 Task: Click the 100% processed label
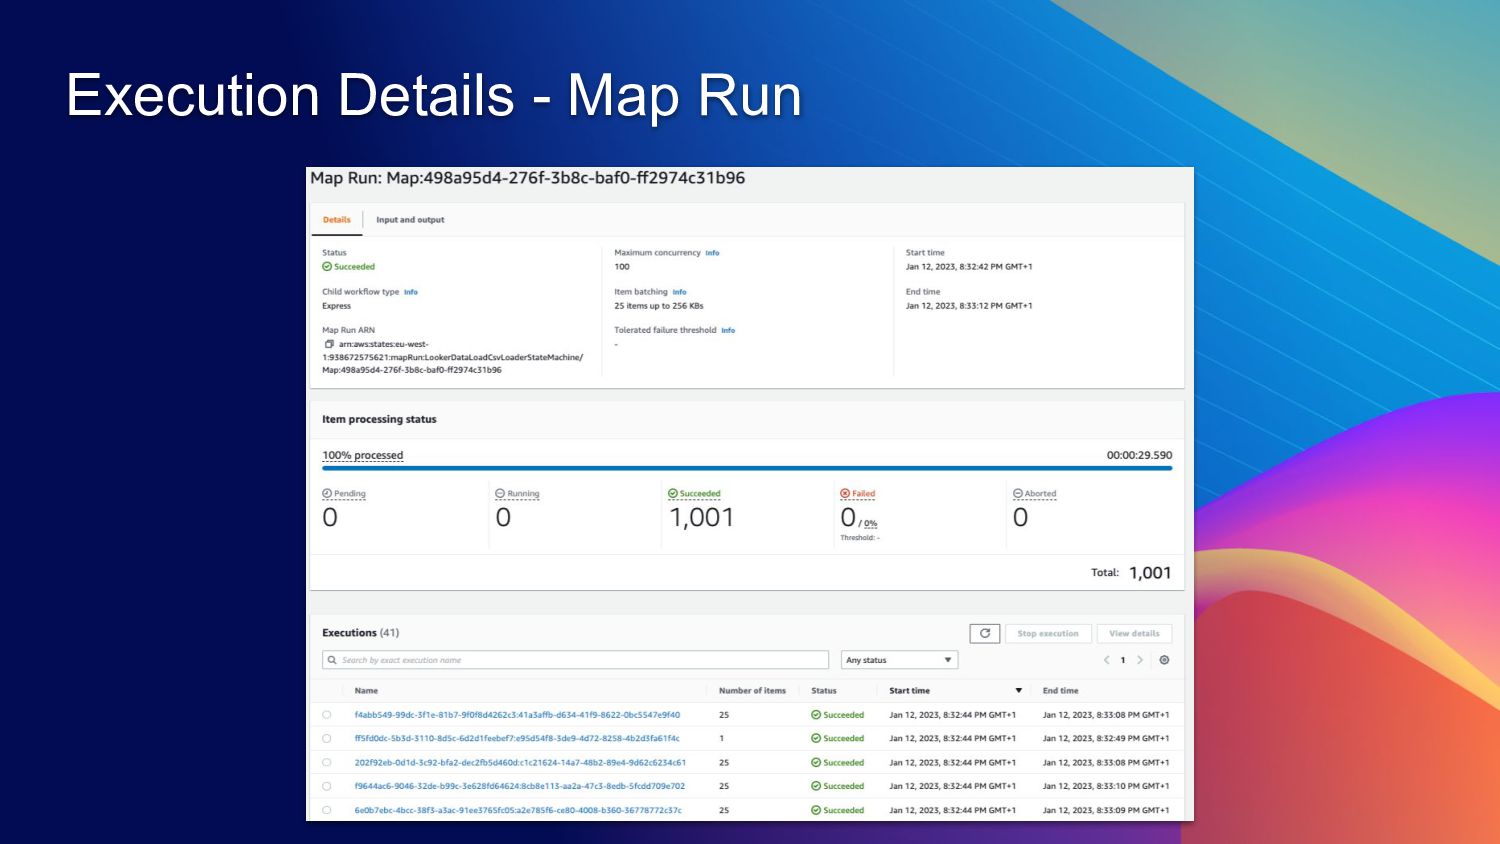coord(363,455)
